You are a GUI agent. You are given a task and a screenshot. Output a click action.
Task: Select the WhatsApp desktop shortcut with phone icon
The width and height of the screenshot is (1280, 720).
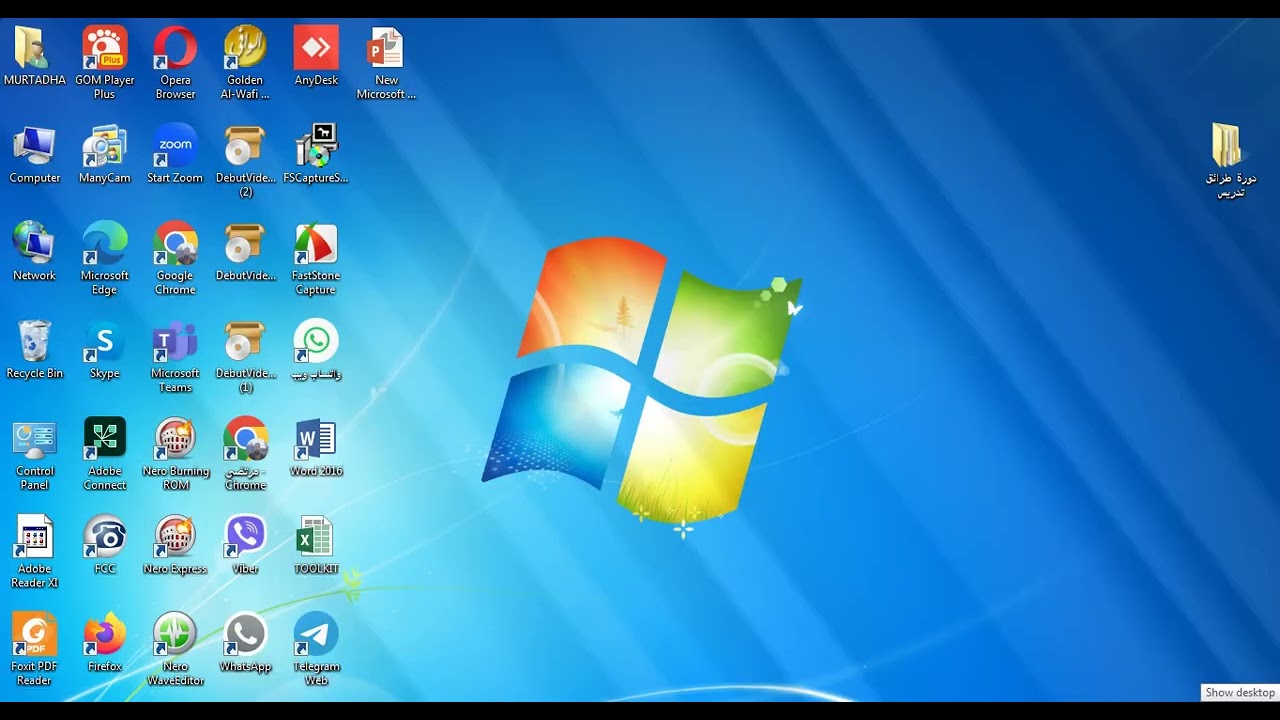coord(245,635)
